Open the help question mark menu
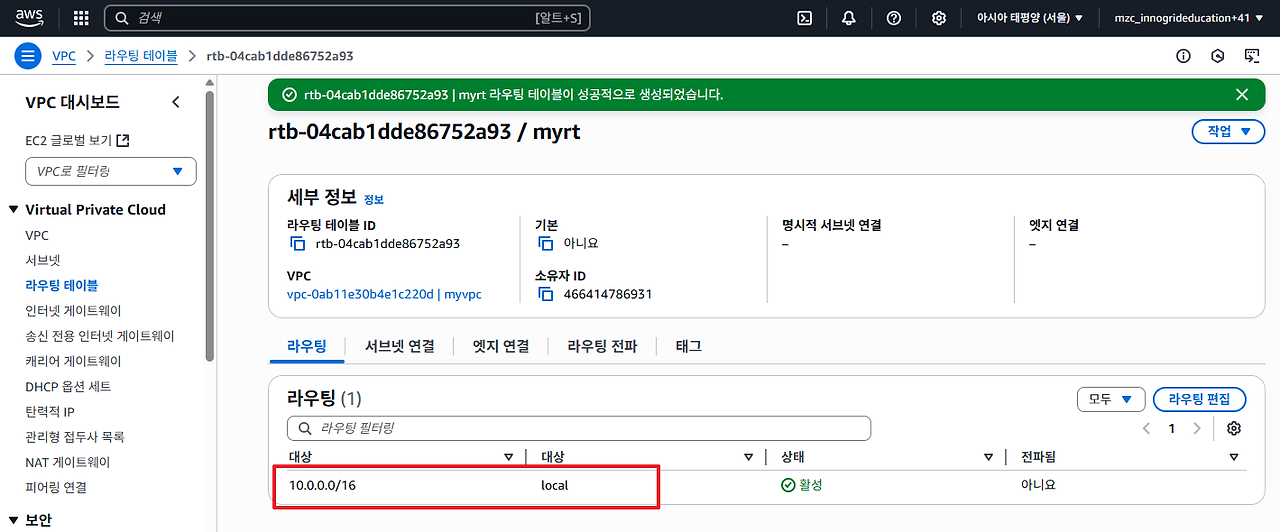This screenshot has width=1280, height=532. [894, 18]
